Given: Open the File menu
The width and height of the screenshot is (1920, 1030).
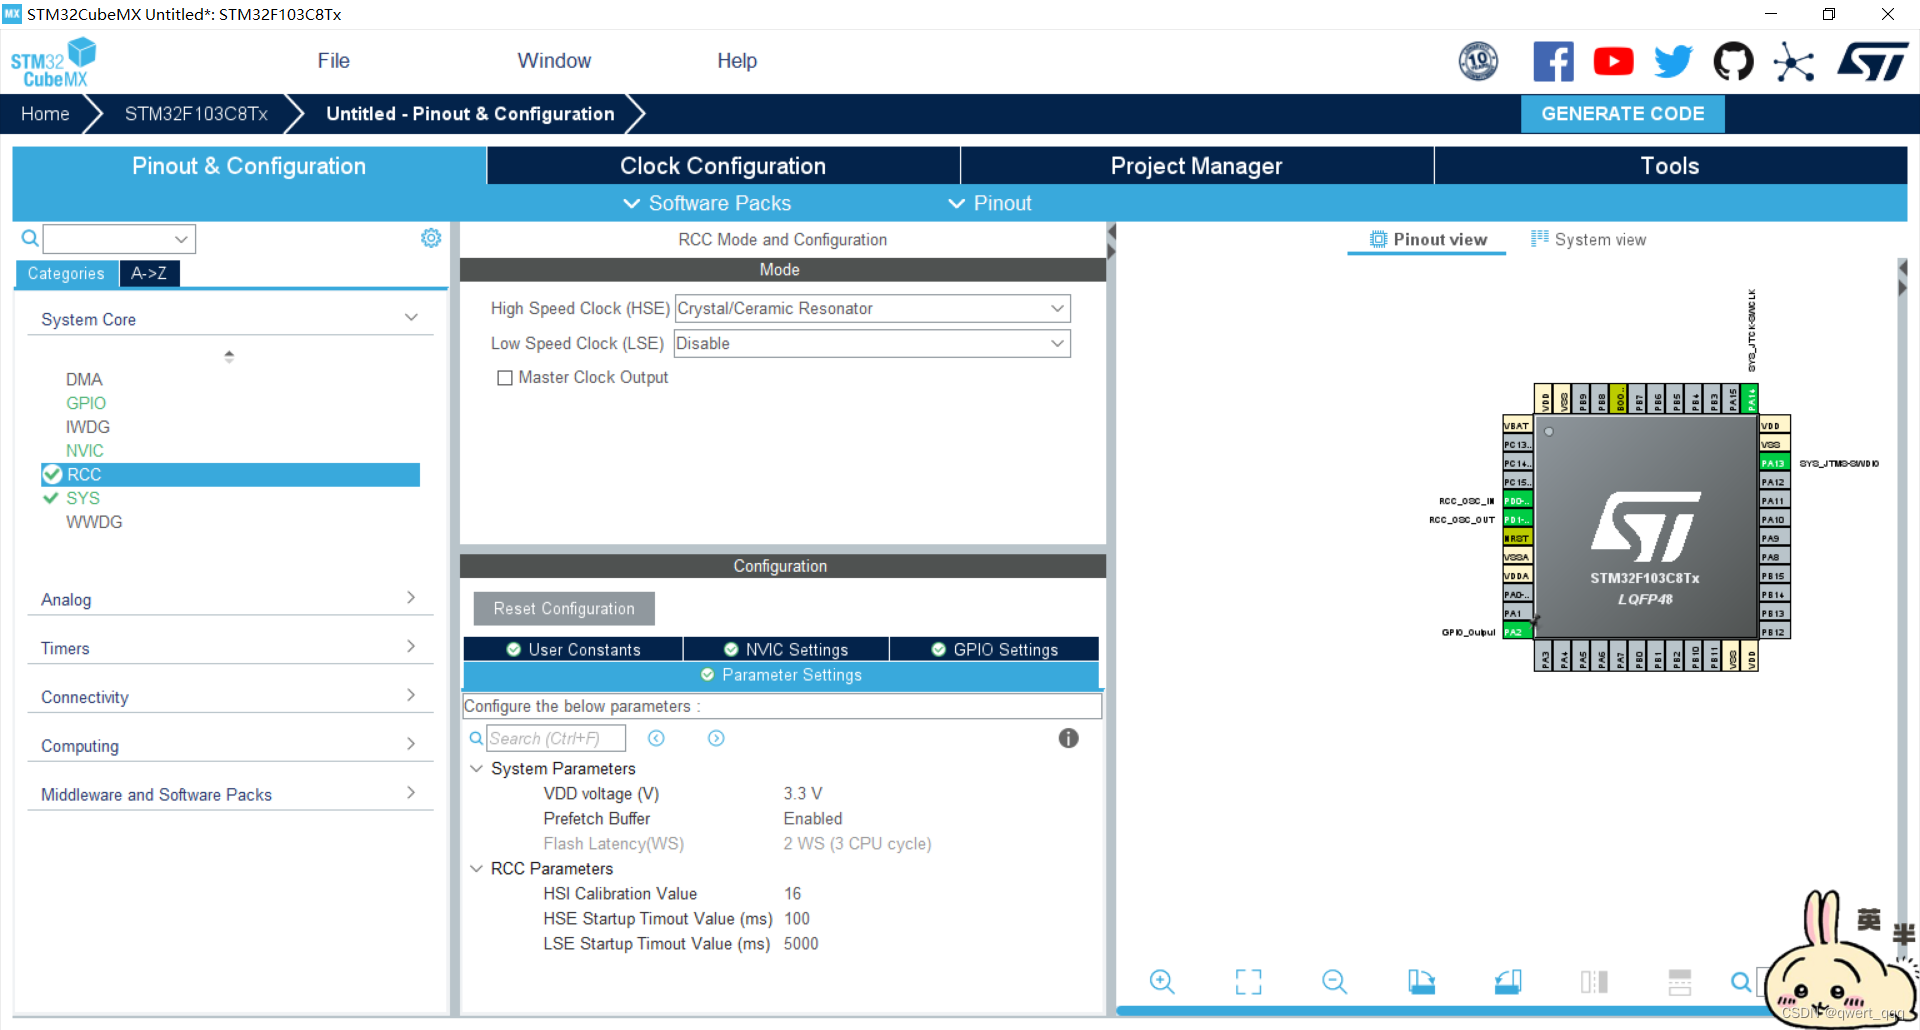Looking at the screenshot, I should tap(333, 61).
